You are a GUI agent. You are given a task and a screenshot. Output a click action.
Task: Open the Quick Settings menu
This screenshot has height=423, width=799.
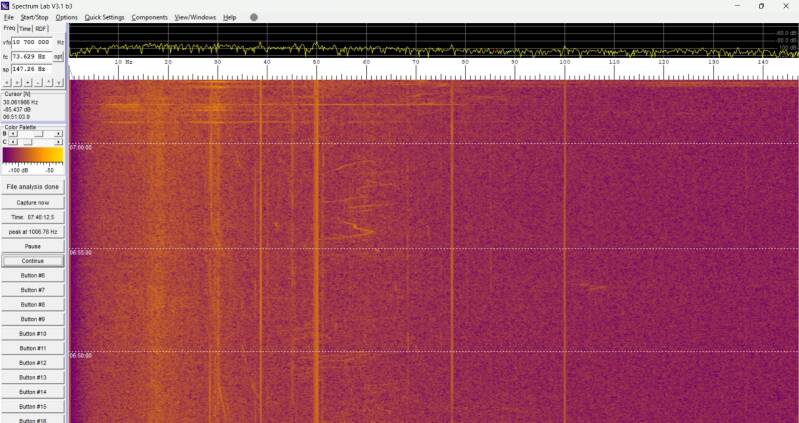[x=104, y=17]
